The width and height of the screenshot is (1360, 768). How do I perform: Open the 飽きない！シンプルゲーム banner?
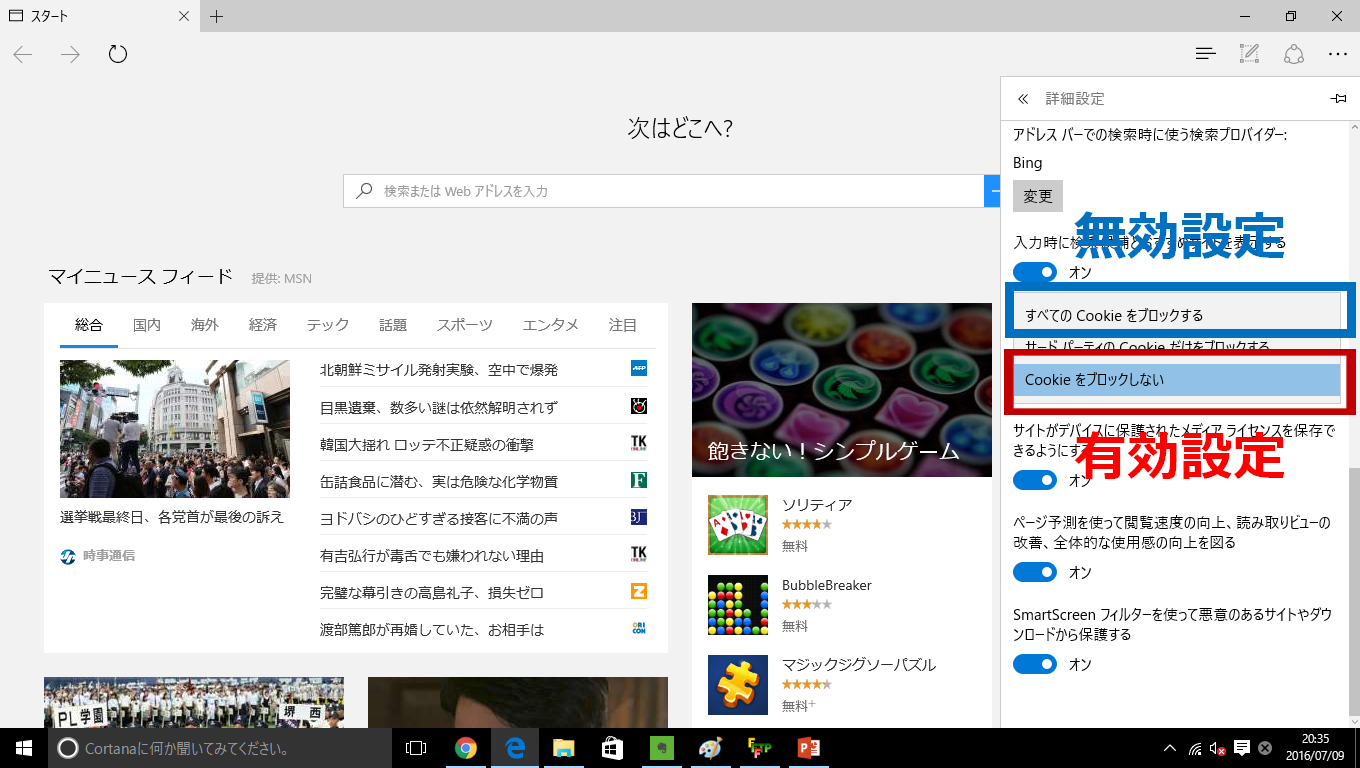point(842,390)
